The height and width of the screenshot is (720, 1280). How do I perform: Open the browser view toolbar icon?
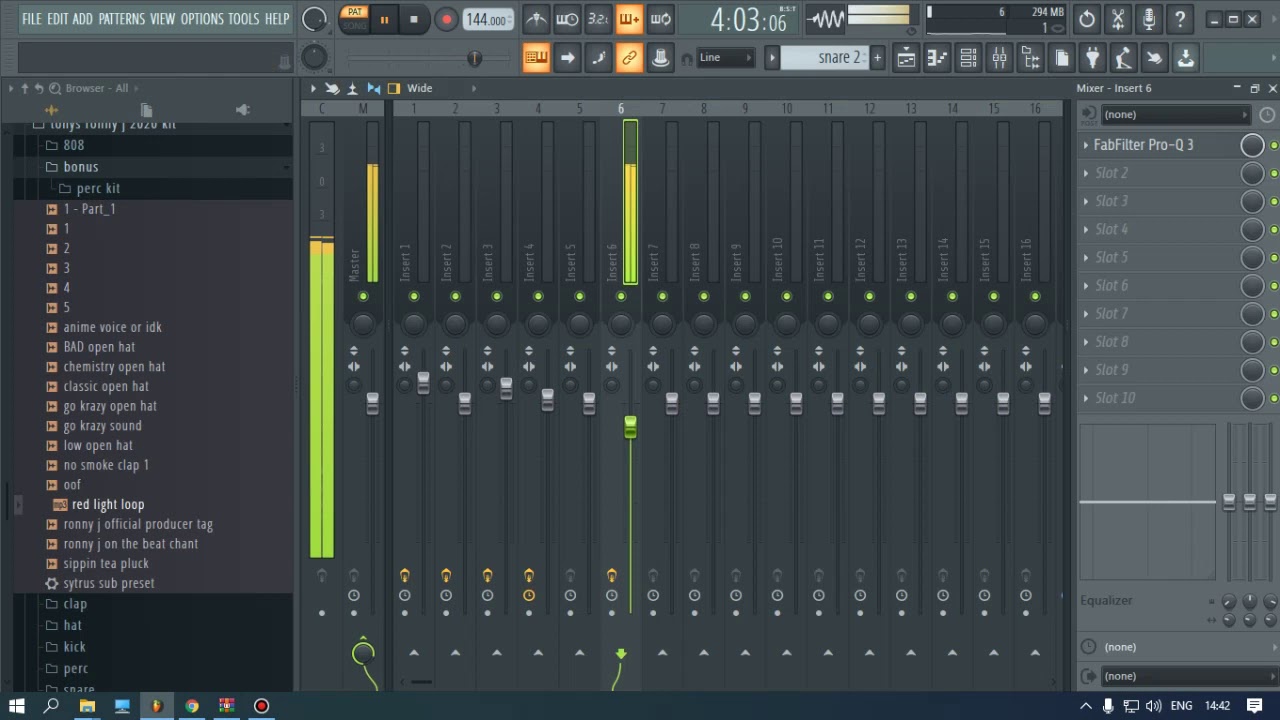point(1030,58)
